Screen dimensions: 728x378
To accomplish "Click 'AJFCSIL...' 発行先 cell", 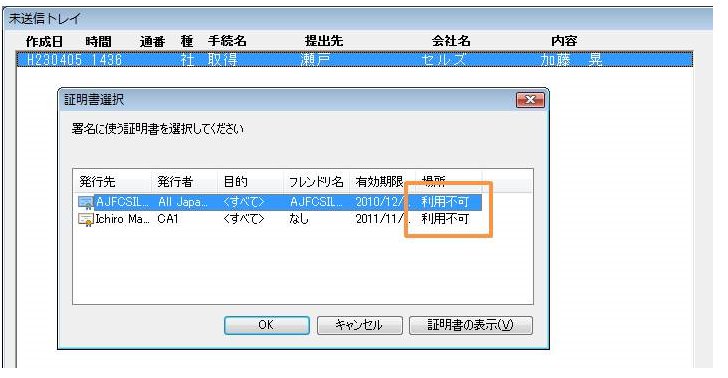I will [123, 202].
